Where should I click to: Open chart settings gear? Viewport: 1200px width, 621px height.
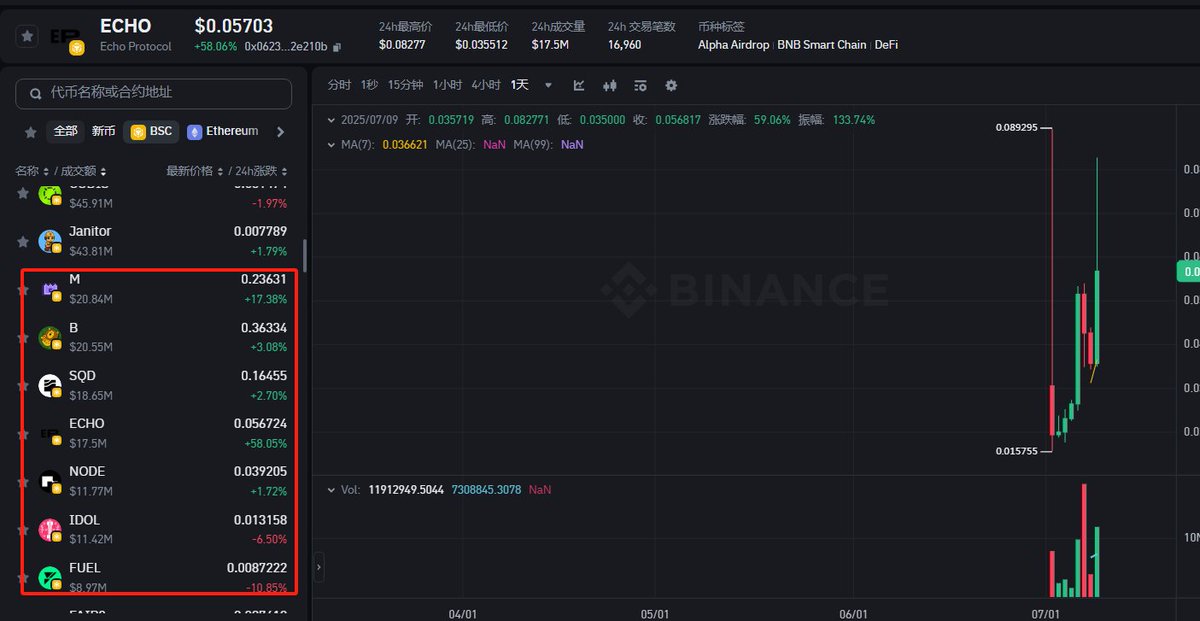[x=671, y=86]
